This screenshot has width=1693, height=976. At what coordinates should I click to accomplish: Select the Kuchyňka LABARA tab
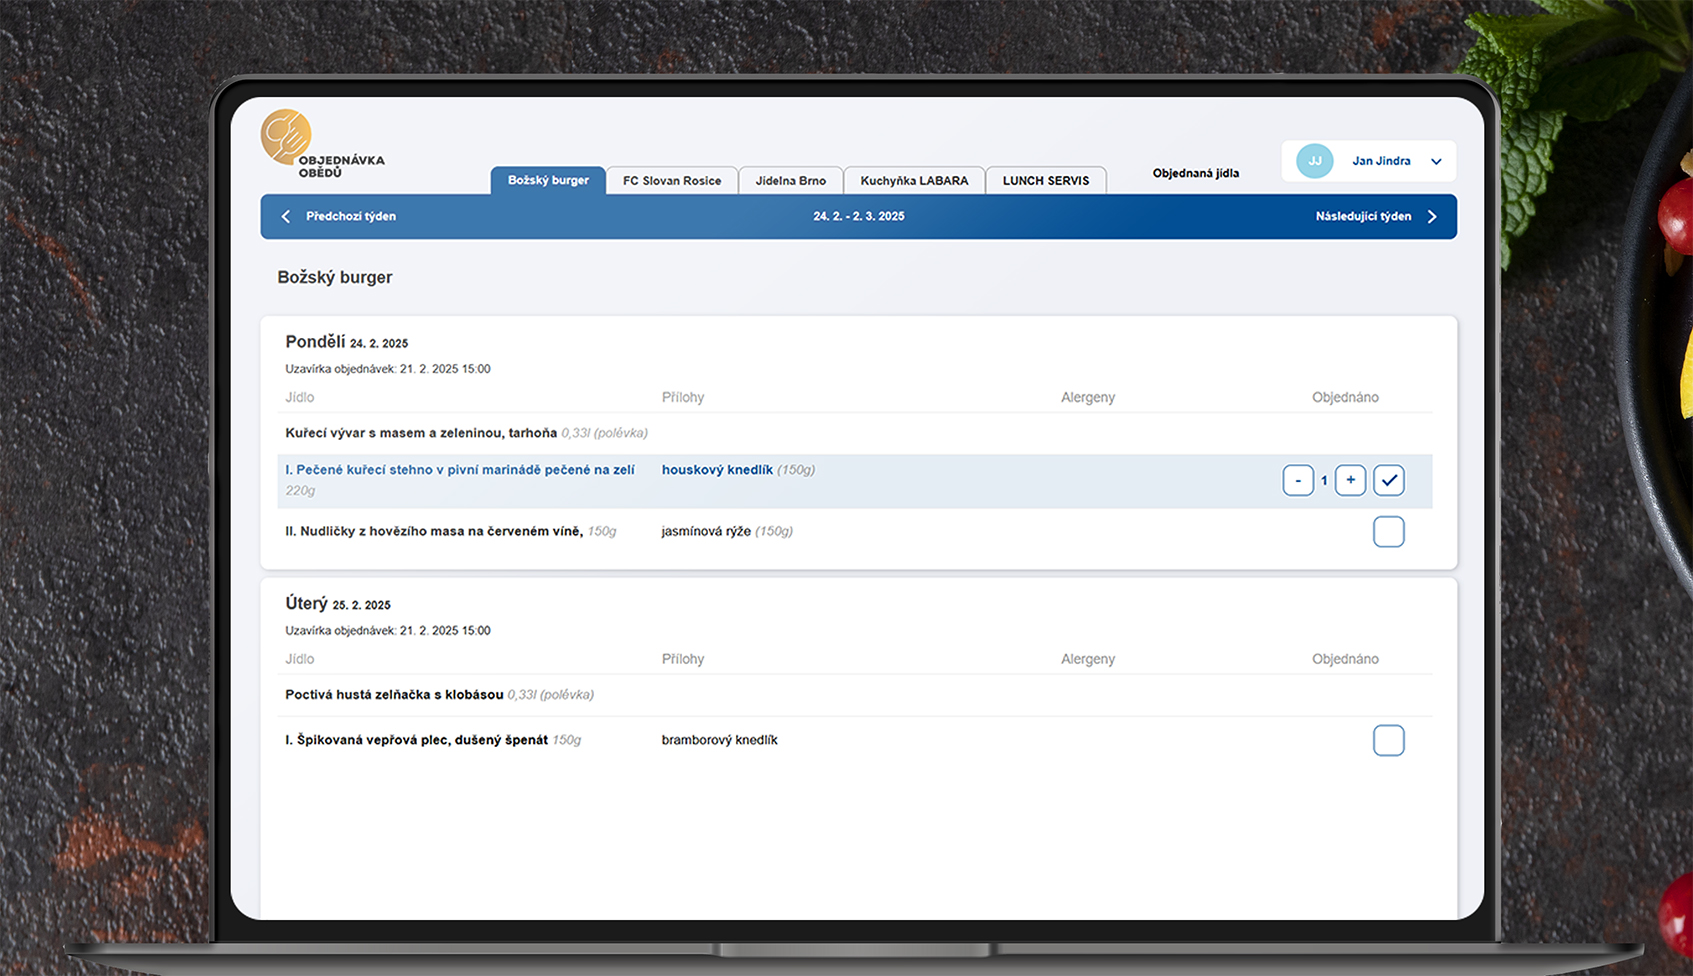click(x=914, y=181)
